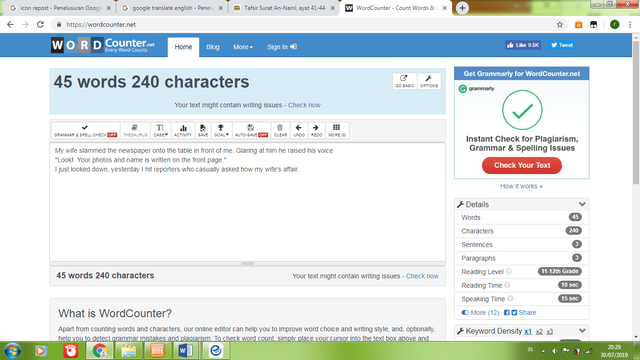The width and height of the screenshot is (640, 360).
Task: Click inside the text editor area
Action: (247, 202)
